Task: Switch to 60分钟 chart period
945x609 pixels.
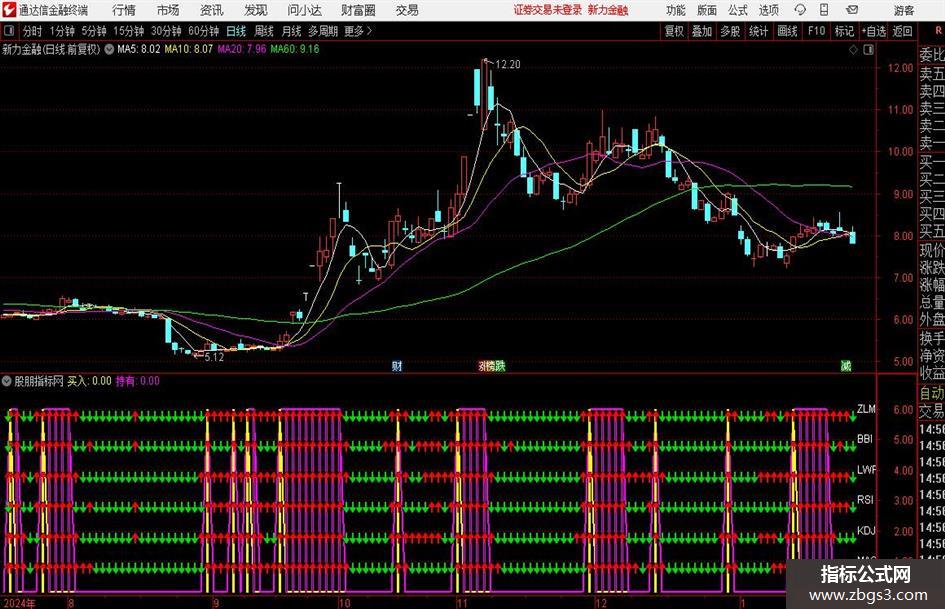Action: (x=204, y=31)
